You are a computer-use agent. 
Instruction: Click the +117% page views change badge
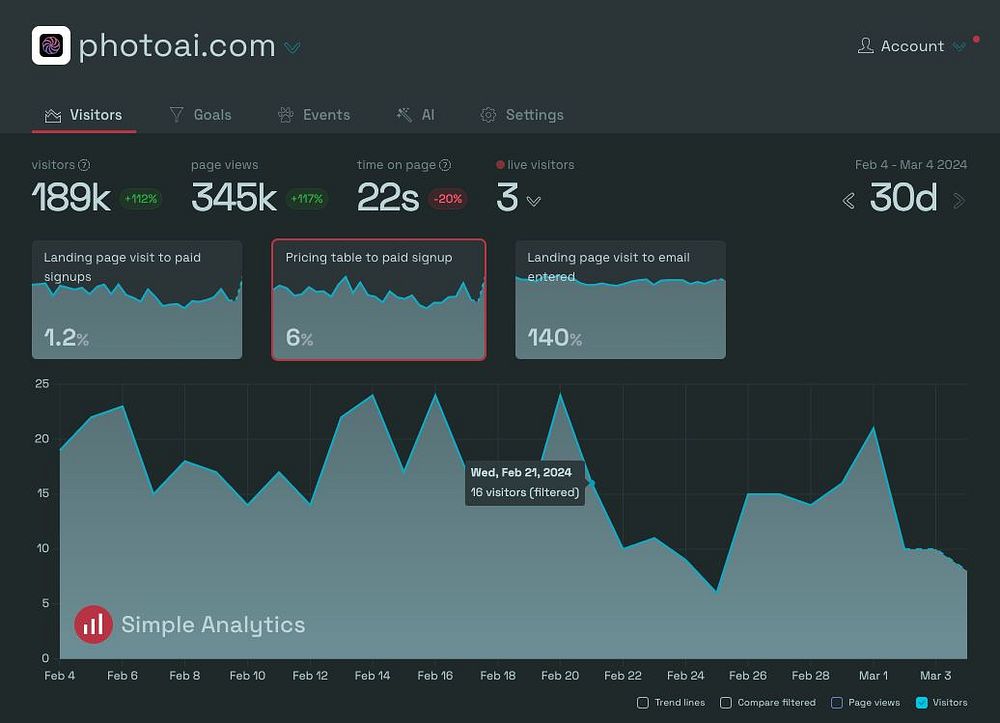pos(307,199)
